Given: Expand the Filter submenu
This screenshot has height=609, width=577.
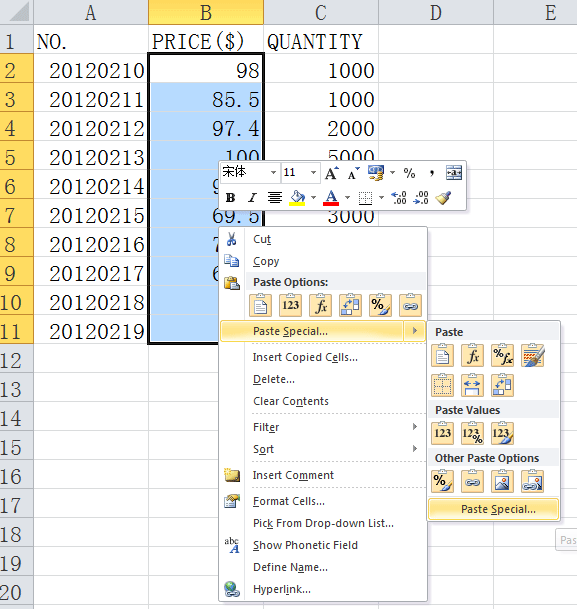Looking at the screenshot, I should 415,427.
